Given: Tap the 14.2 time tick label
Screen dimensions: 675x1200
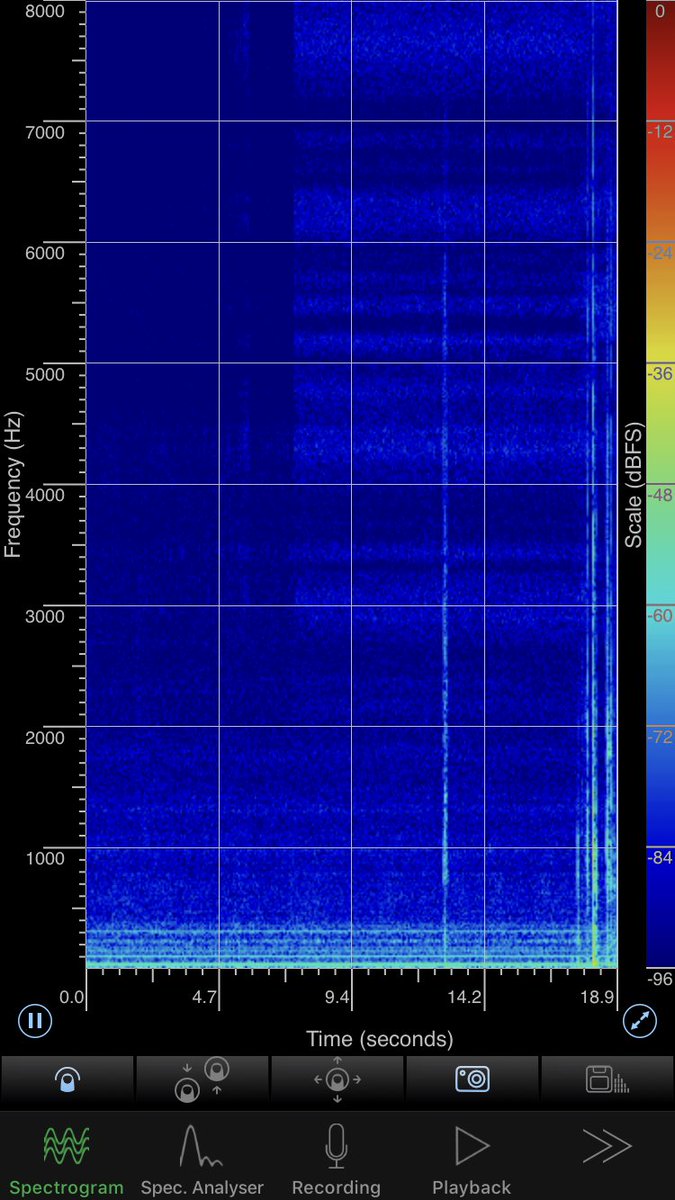Looking at the screenshot, I should pyautogui.click(x=465, y=997).
